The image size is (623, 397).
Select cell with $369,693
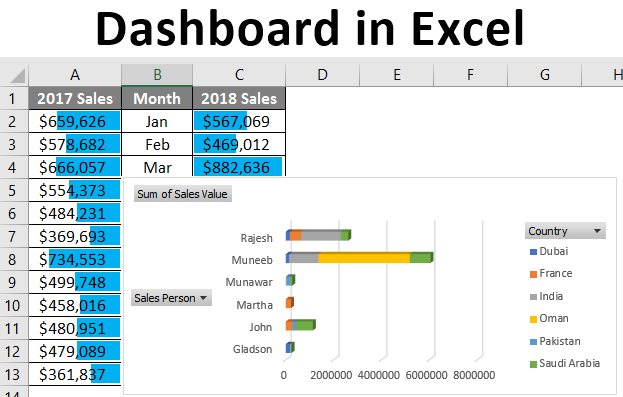pos(75,236)
